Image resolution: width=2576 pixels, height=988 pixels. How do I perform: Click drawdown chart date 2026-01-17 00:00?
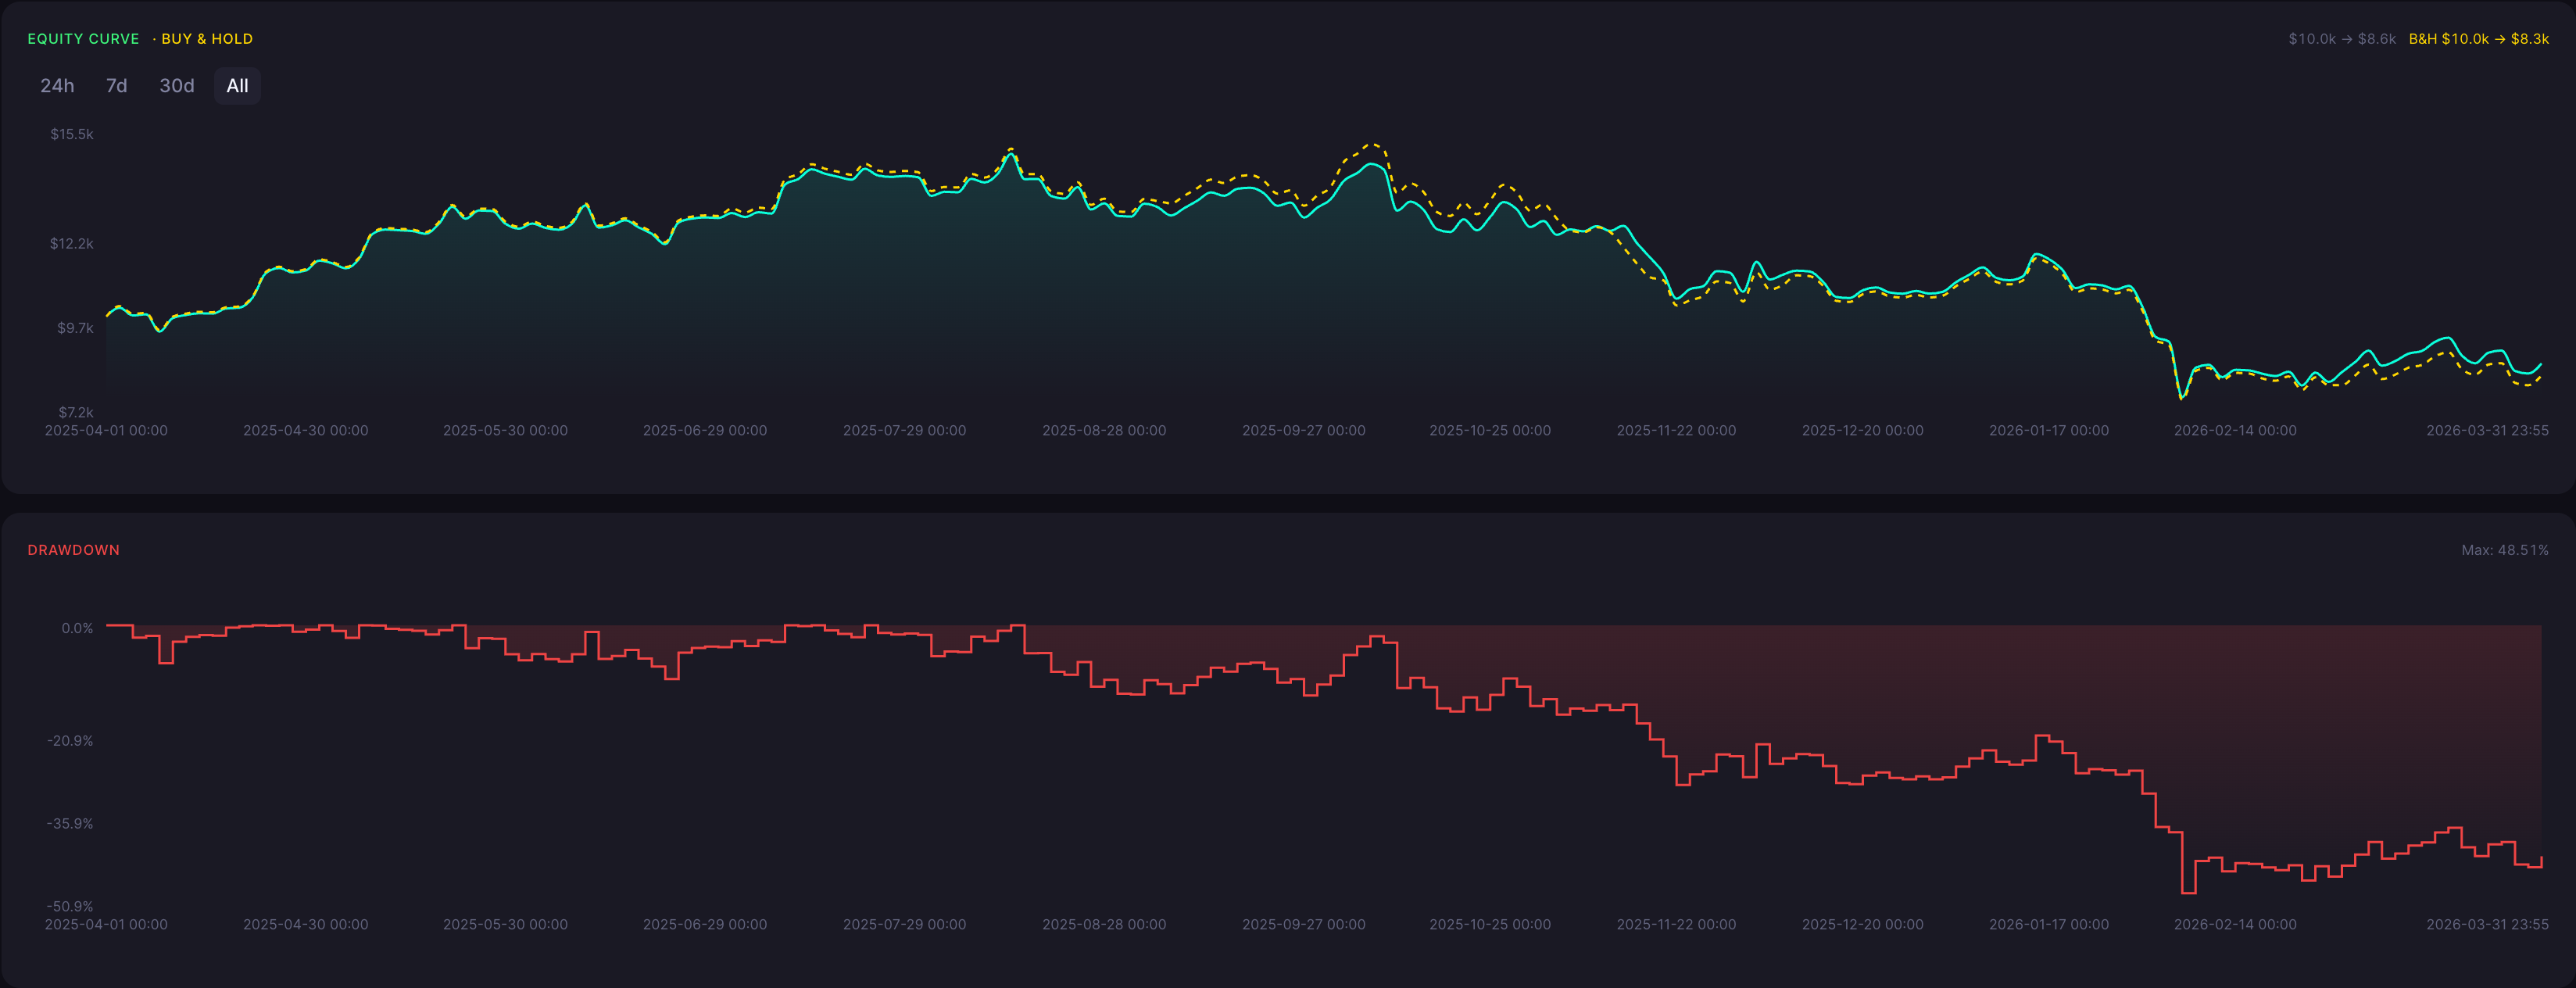point(2048,925)
